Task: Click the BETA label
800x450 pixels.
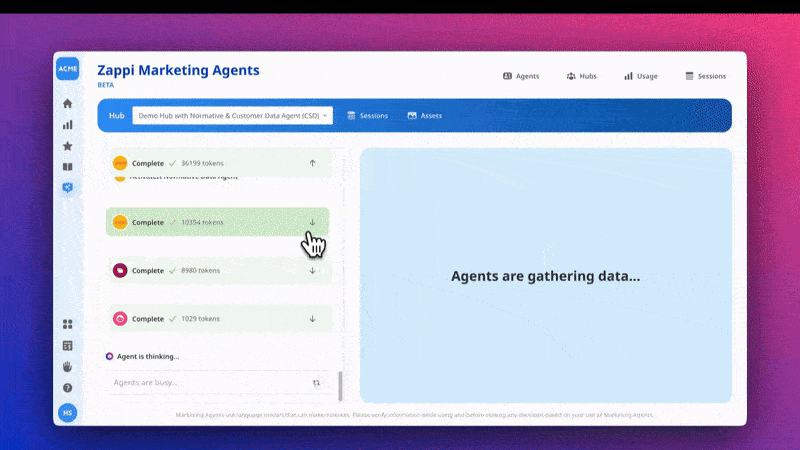Action: click(106, 85)
